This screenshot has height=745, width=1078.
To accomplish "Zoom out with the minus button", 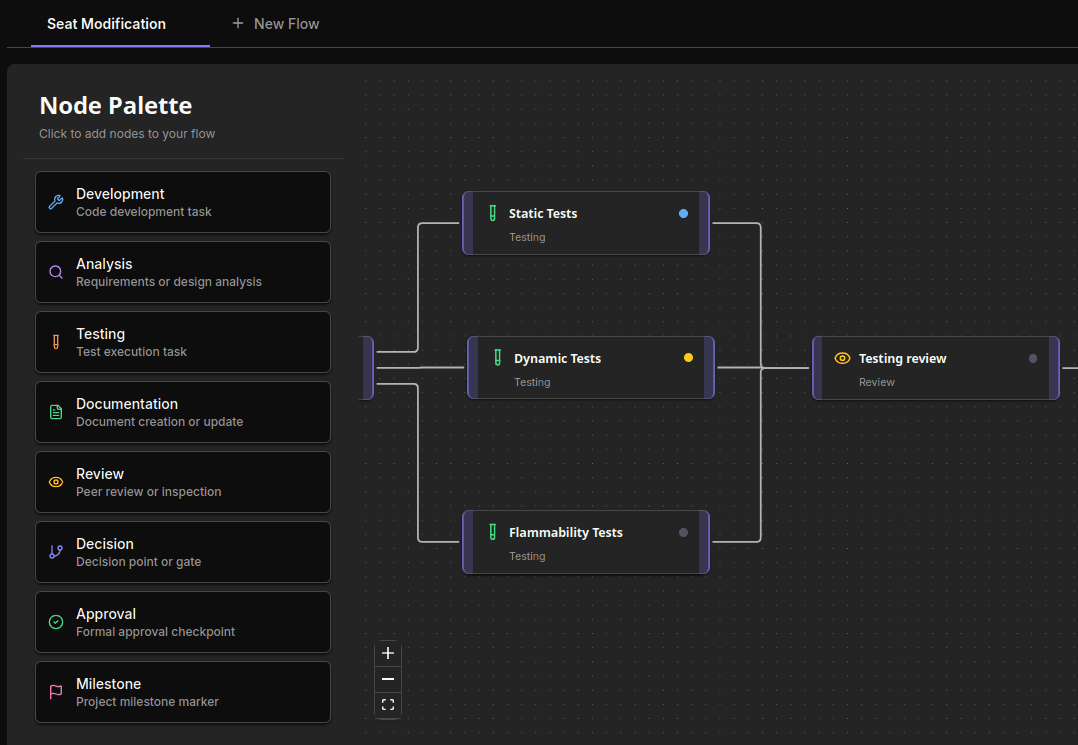I will pyautogui.click(x=388, y=679).
